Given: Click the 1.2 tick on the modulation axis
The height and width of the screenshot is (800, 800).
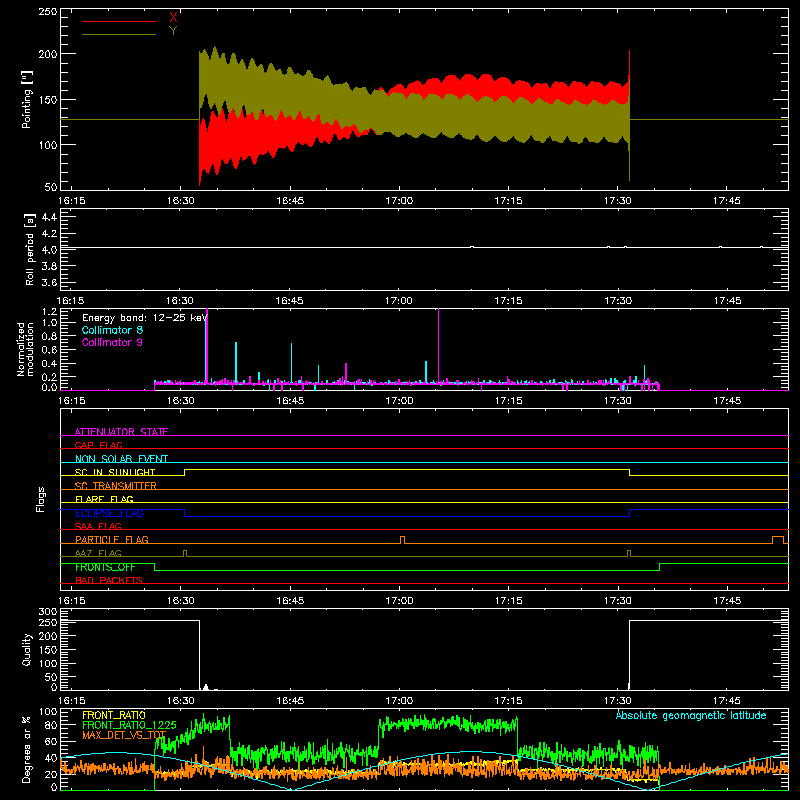Looking at the screenshot, I should point(49,311).
